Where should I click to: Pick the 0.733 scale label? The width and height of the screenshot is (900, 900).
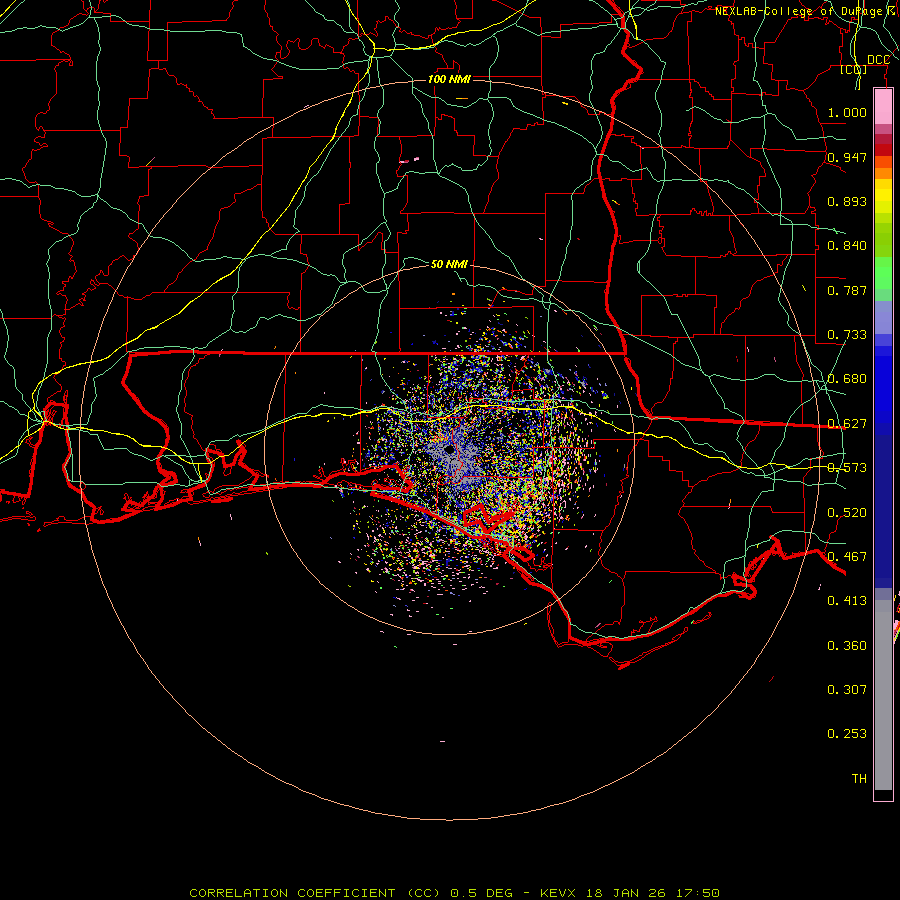[x=847, y=334]
